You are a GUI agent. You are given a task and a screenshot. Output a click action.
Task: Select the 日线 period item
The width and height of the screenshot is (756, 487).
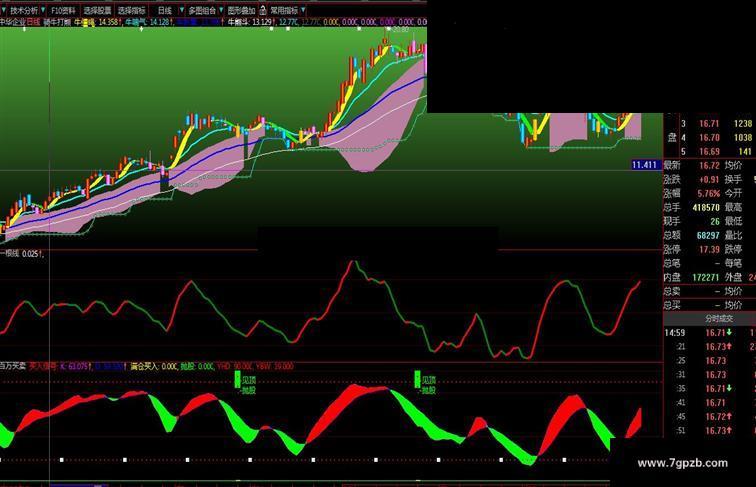[x=164, y=10]
